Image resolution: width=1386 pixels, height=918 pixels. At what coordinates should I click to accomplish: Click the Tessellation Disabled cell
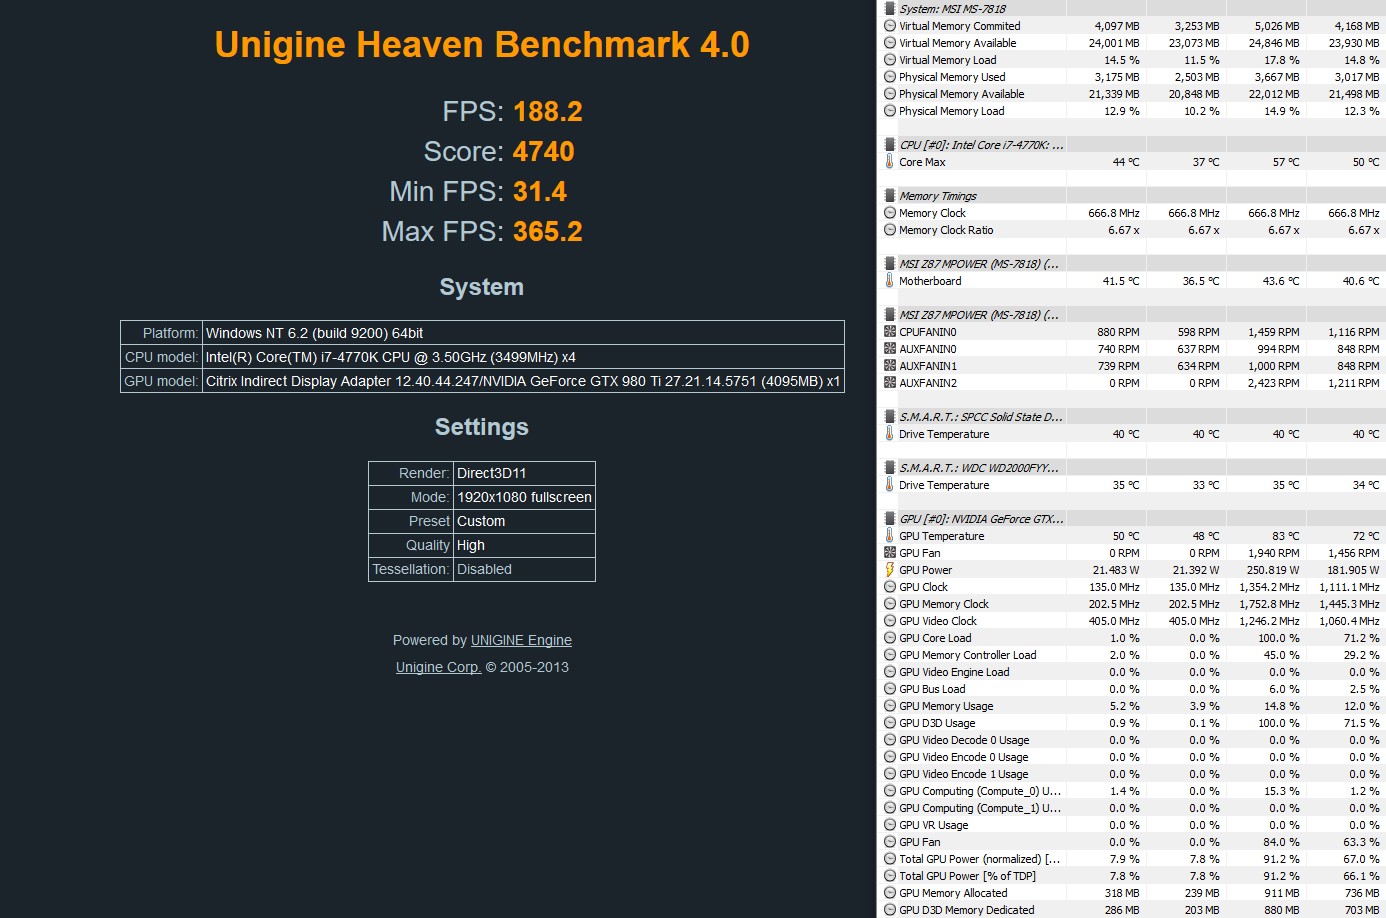coord(524,569)
